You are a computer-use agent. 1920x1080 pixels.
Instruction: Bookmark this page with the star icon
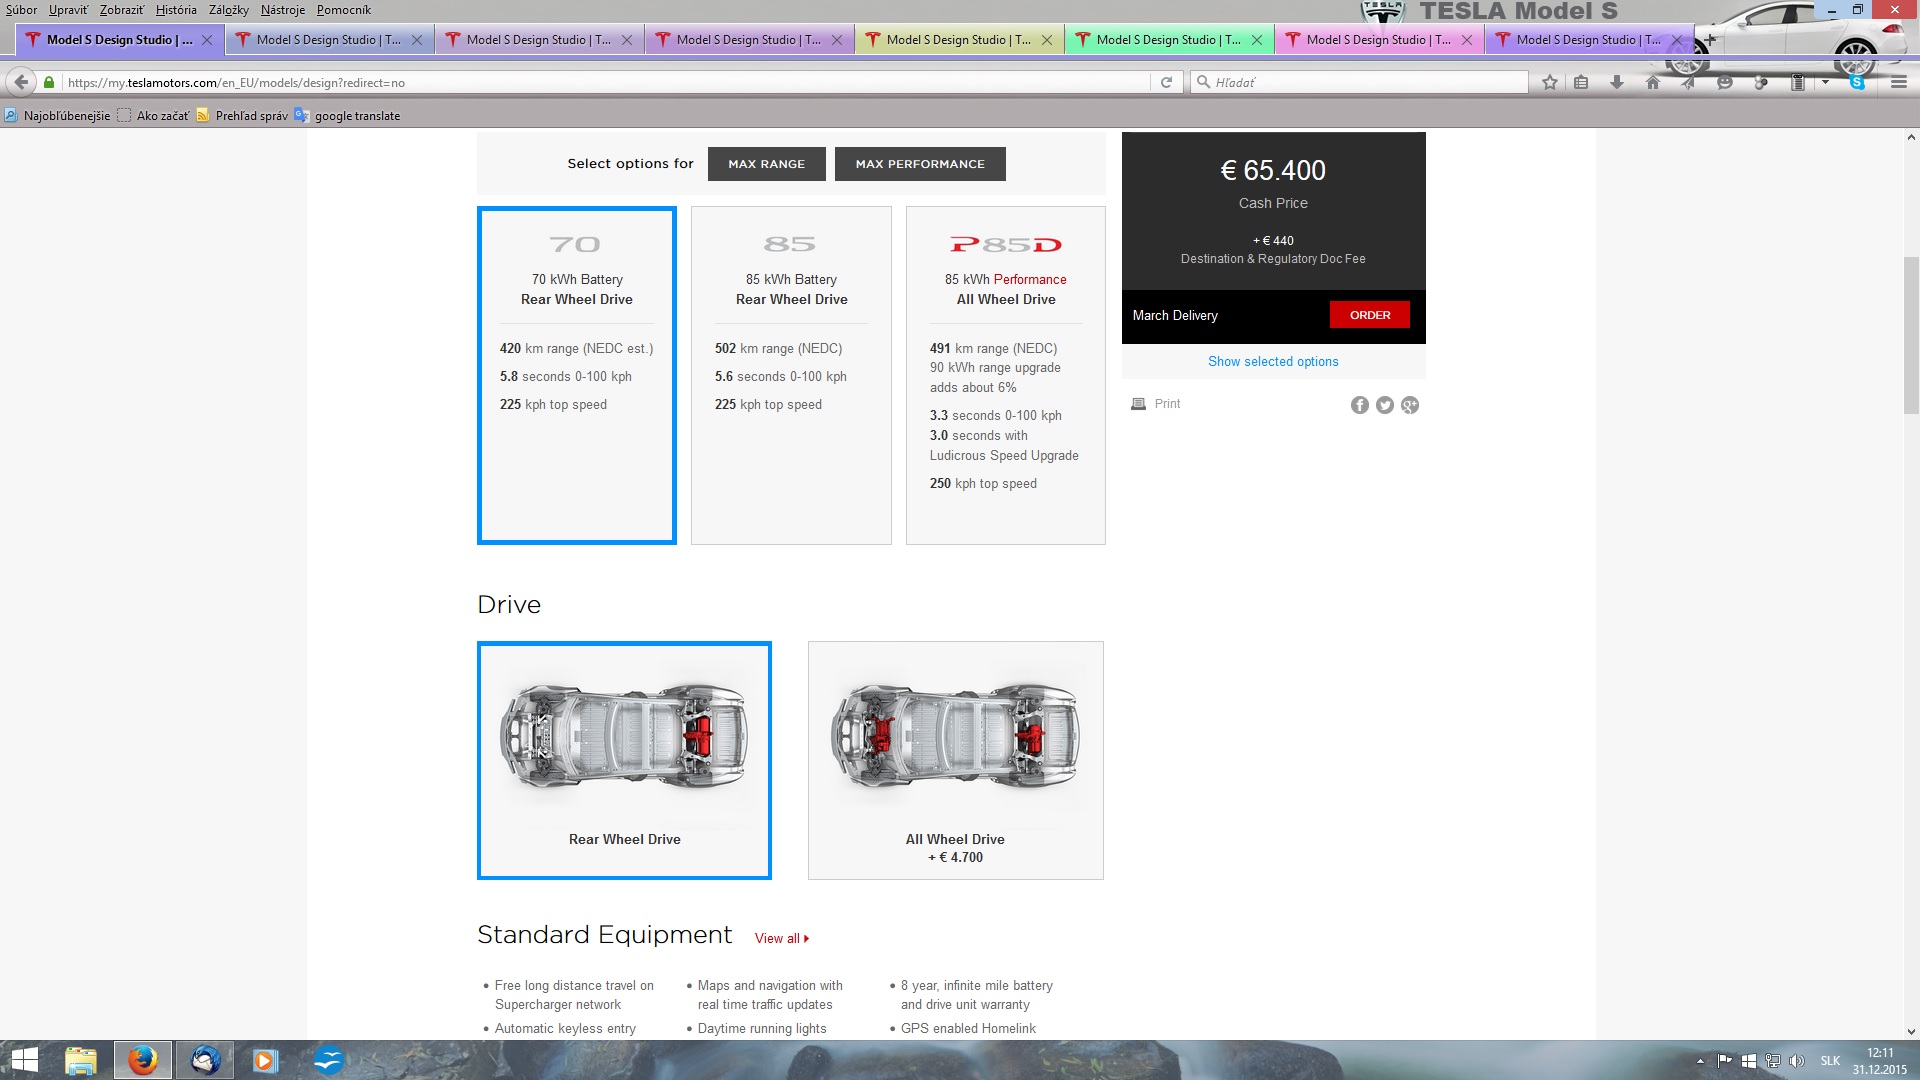pos(1550,82)
